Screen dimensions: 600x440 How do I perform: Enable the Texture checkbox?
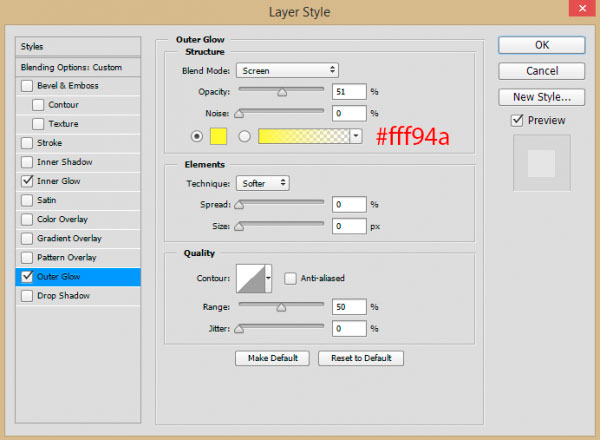coord(38,124)
